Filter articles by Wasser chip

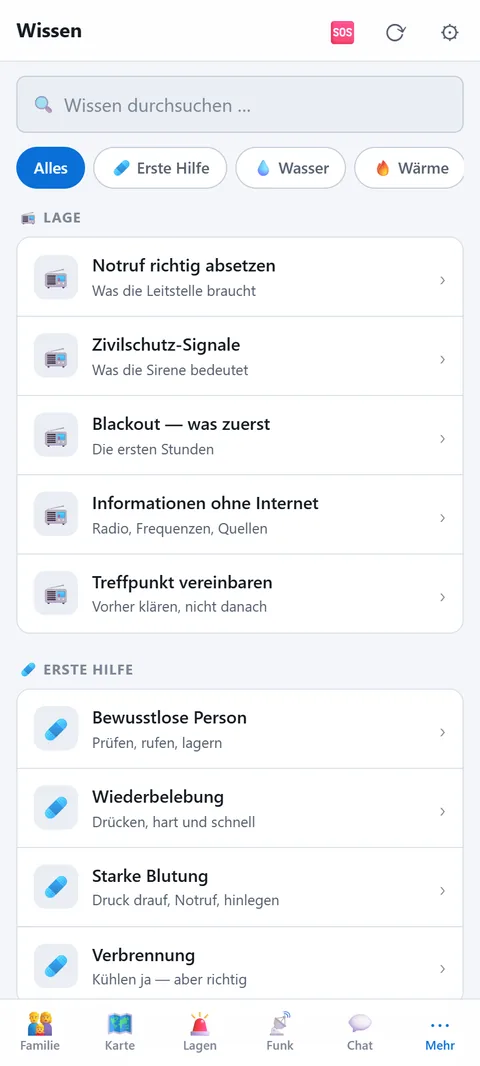point(291,168)
